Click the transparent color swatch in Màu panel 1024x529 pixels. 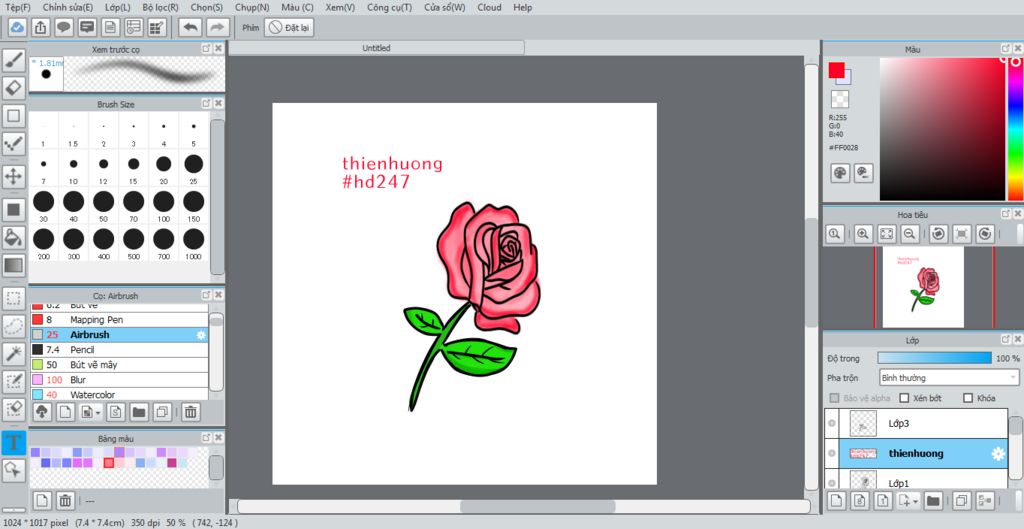click(840, 99)
